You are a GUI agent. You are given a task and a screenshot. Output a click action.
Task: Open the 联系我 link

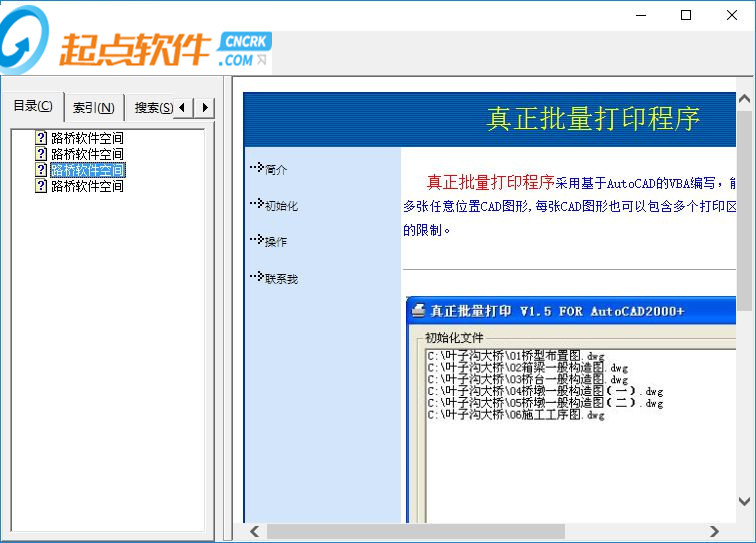[282, 278]
